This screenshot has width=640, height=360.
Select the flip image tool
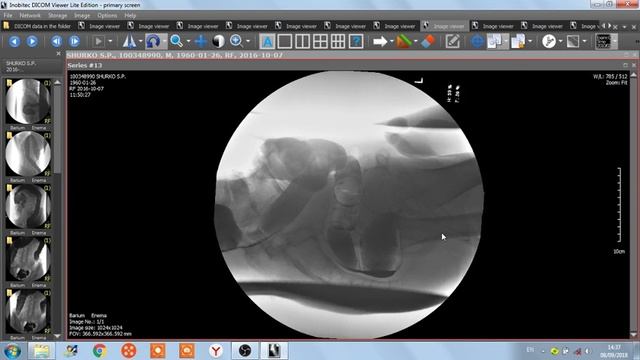(129, 41)
